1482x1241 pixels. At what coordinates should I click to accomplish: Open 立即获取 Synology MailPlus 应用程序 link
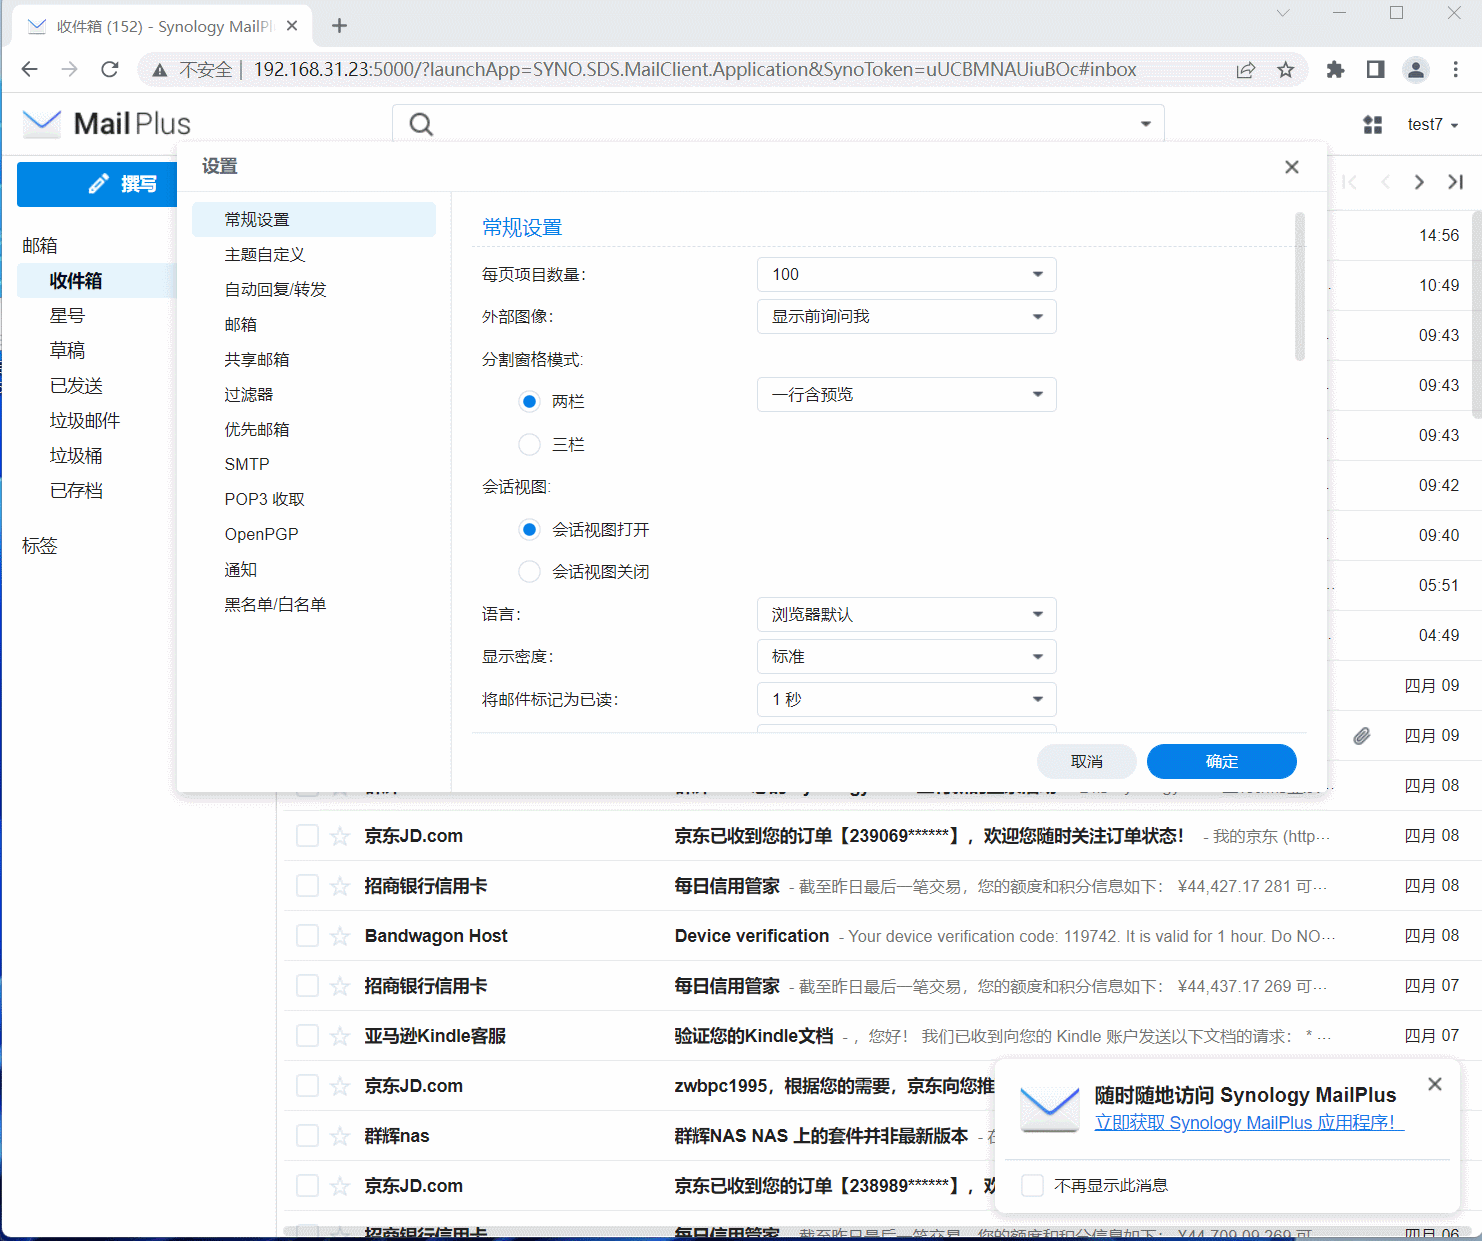[1249, 1122]
